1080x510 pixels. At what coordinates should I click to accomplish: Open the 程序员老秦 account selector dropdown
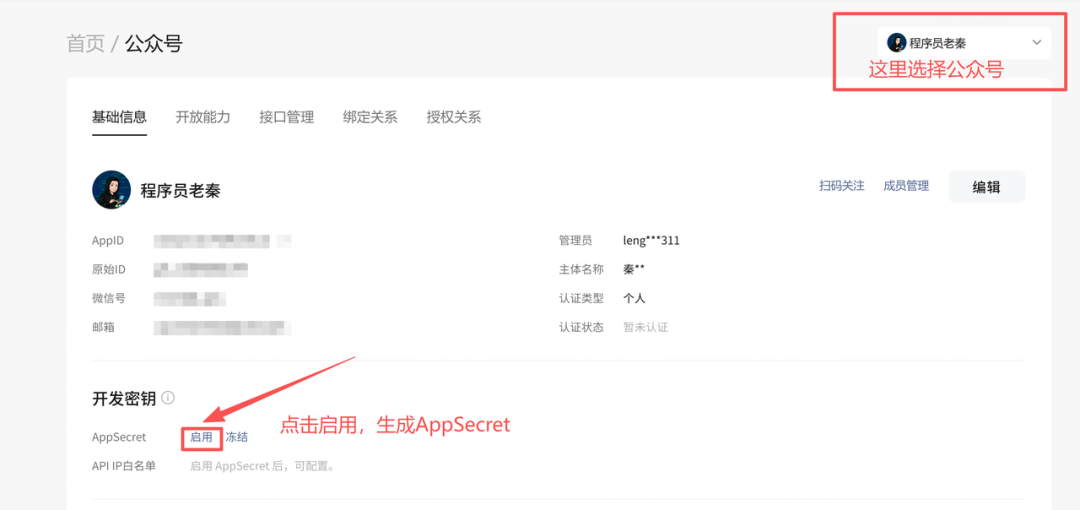click(964, 43)
